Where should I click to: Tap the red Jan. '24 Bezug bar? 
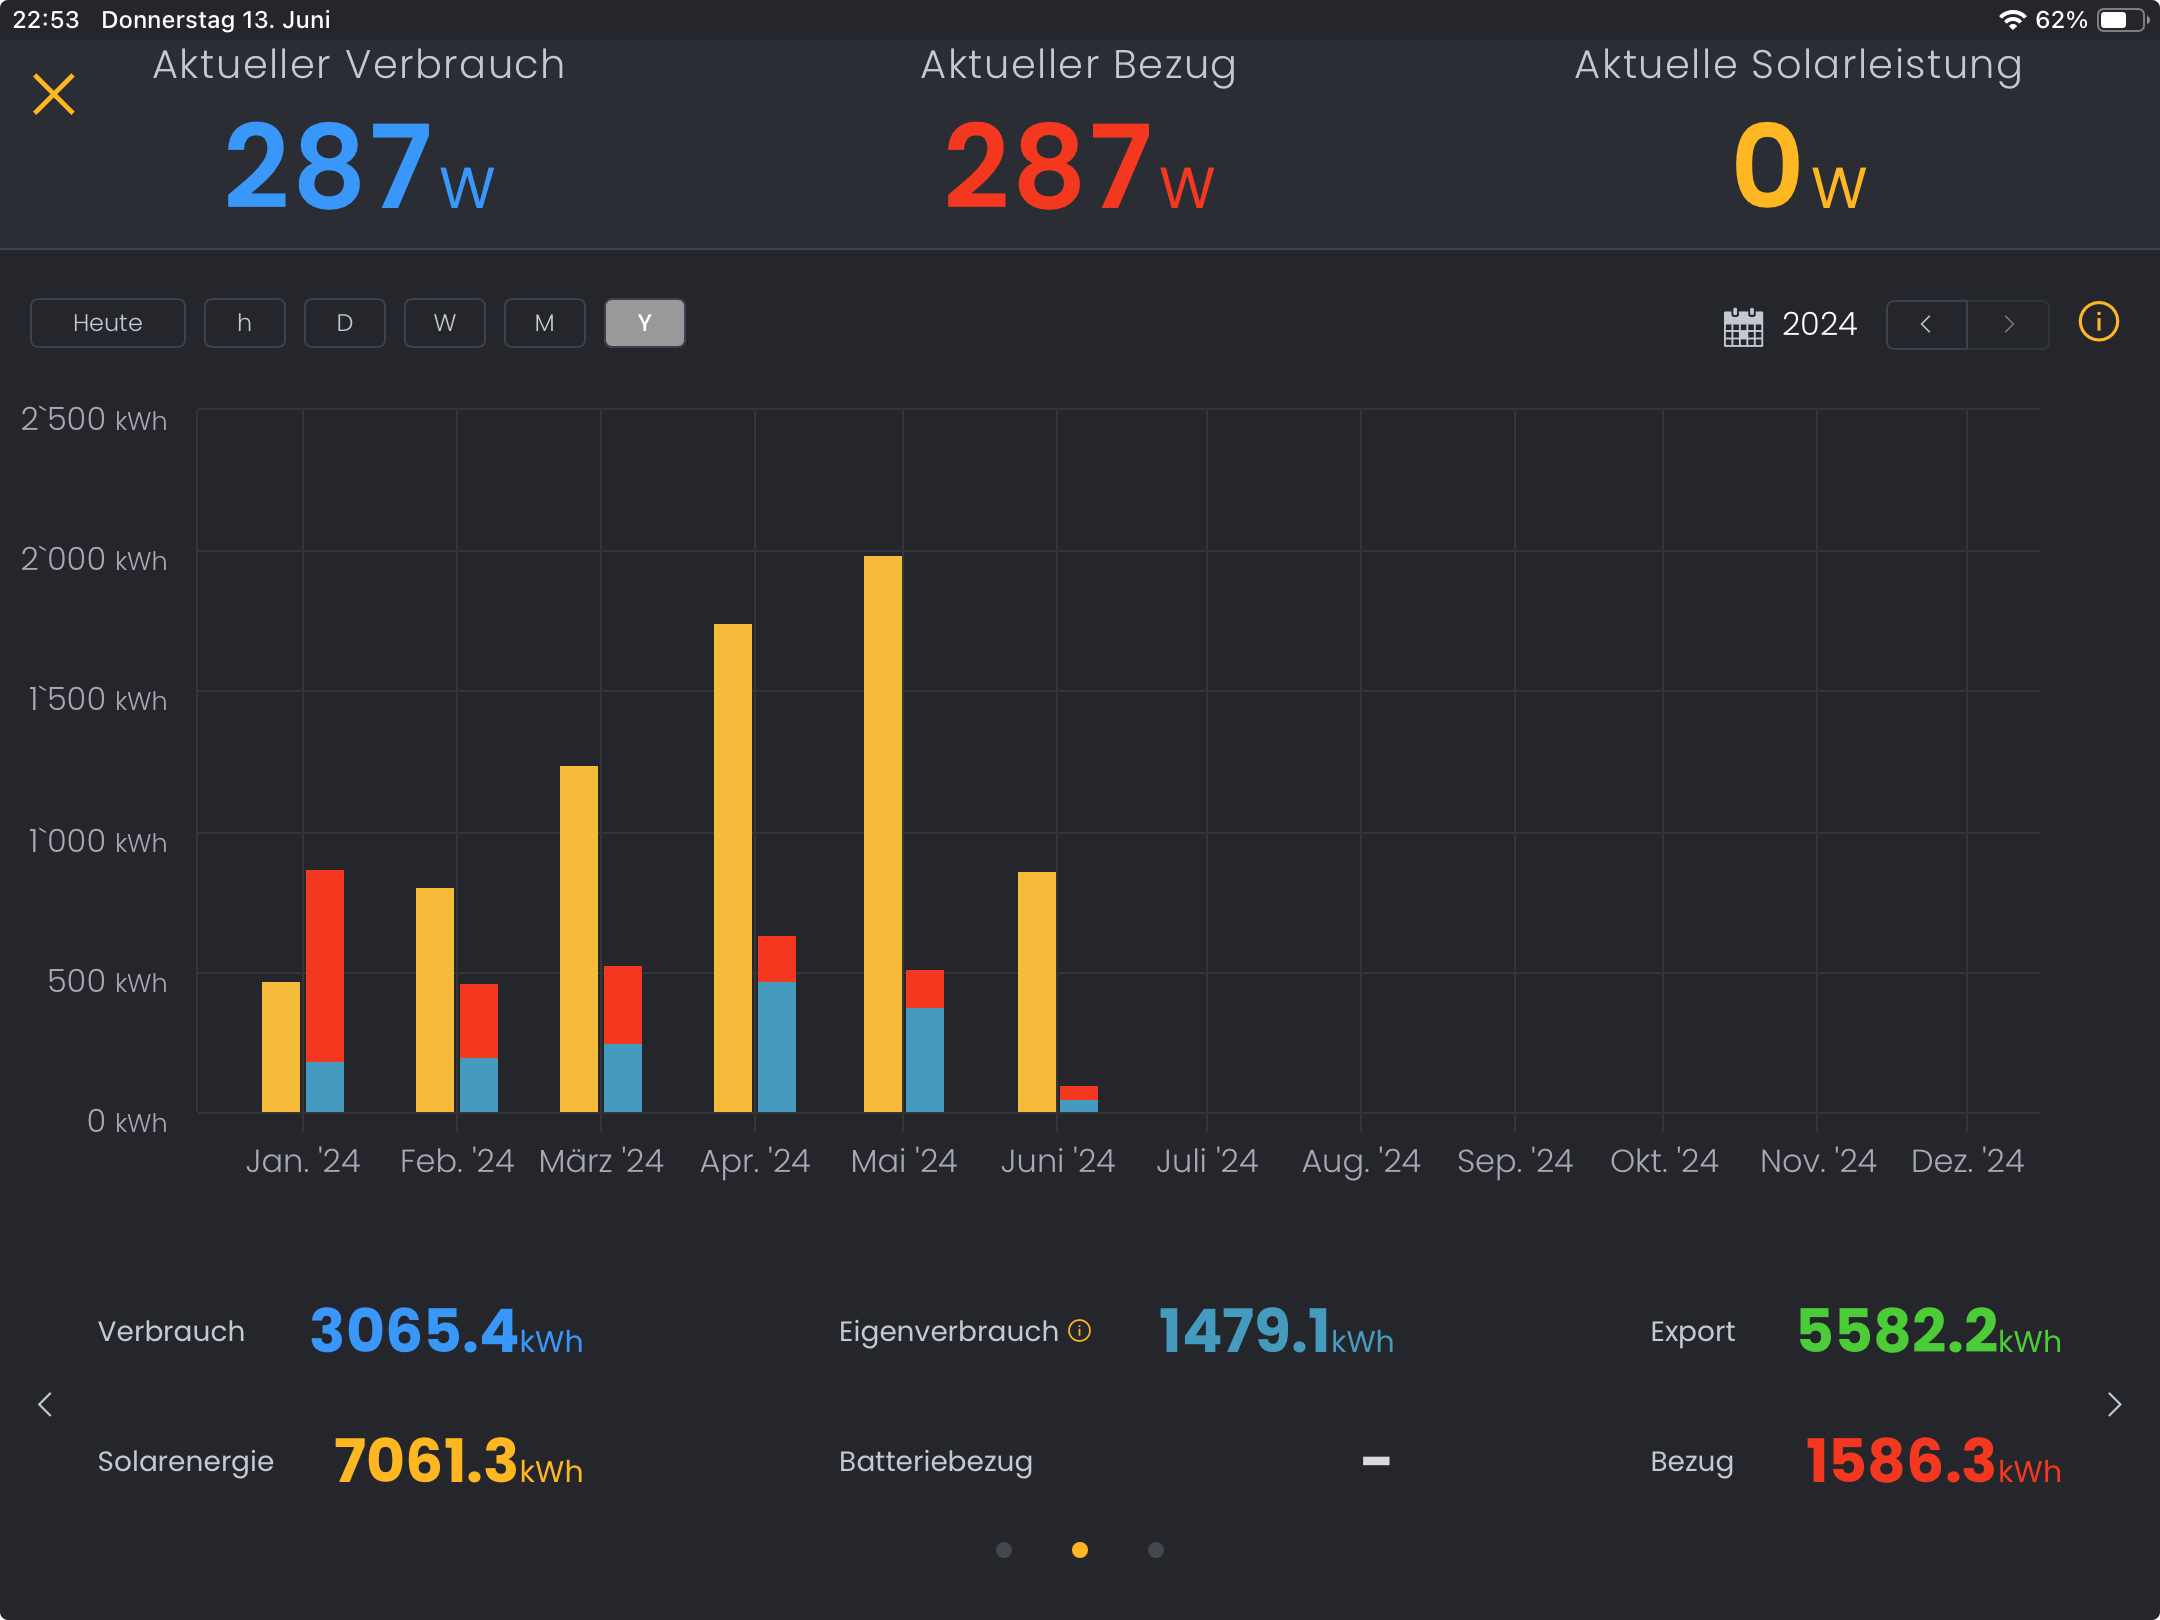click(325, 965)
